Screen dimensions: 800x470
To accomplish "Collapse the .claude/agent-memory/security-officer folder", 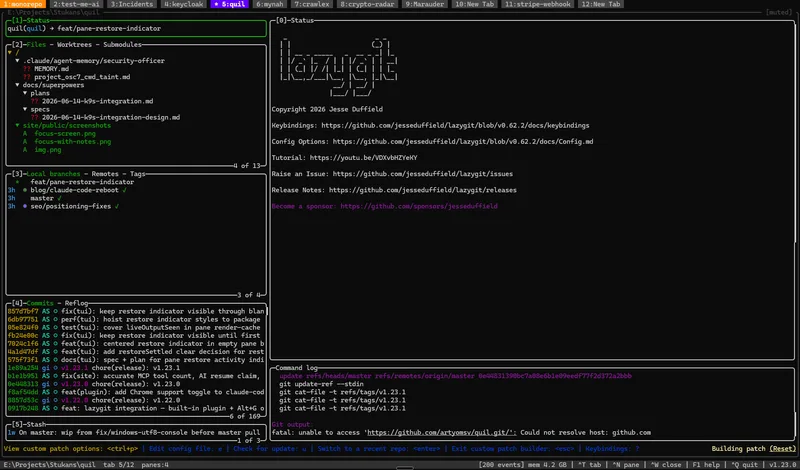I will click(17, 61).
